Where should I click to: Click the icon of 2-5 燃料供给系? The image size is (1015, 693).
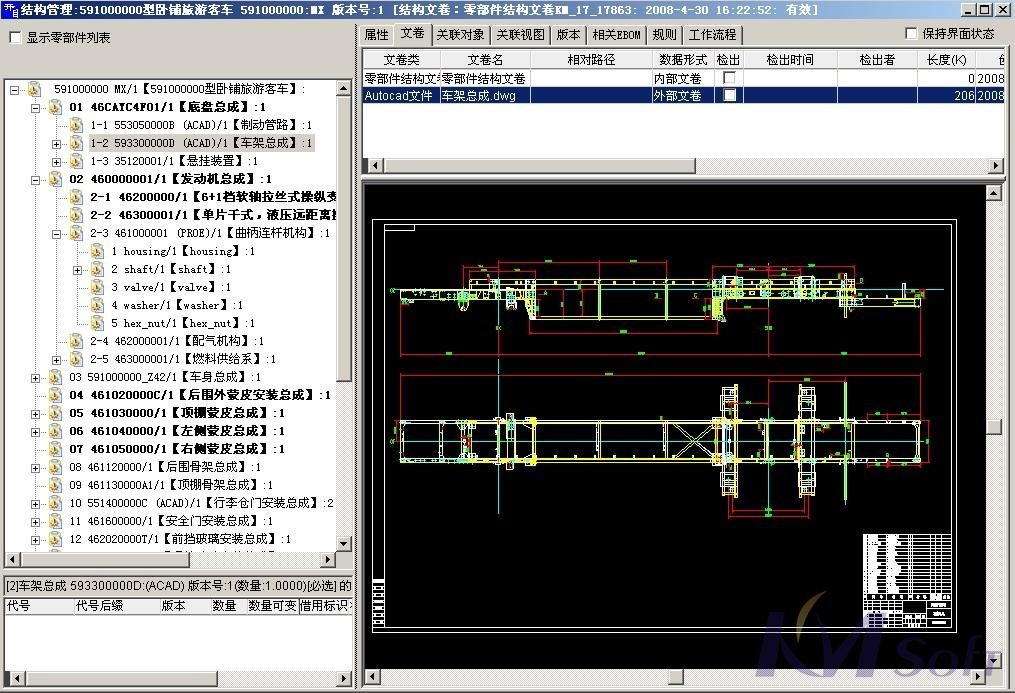[x=76, y=359]
